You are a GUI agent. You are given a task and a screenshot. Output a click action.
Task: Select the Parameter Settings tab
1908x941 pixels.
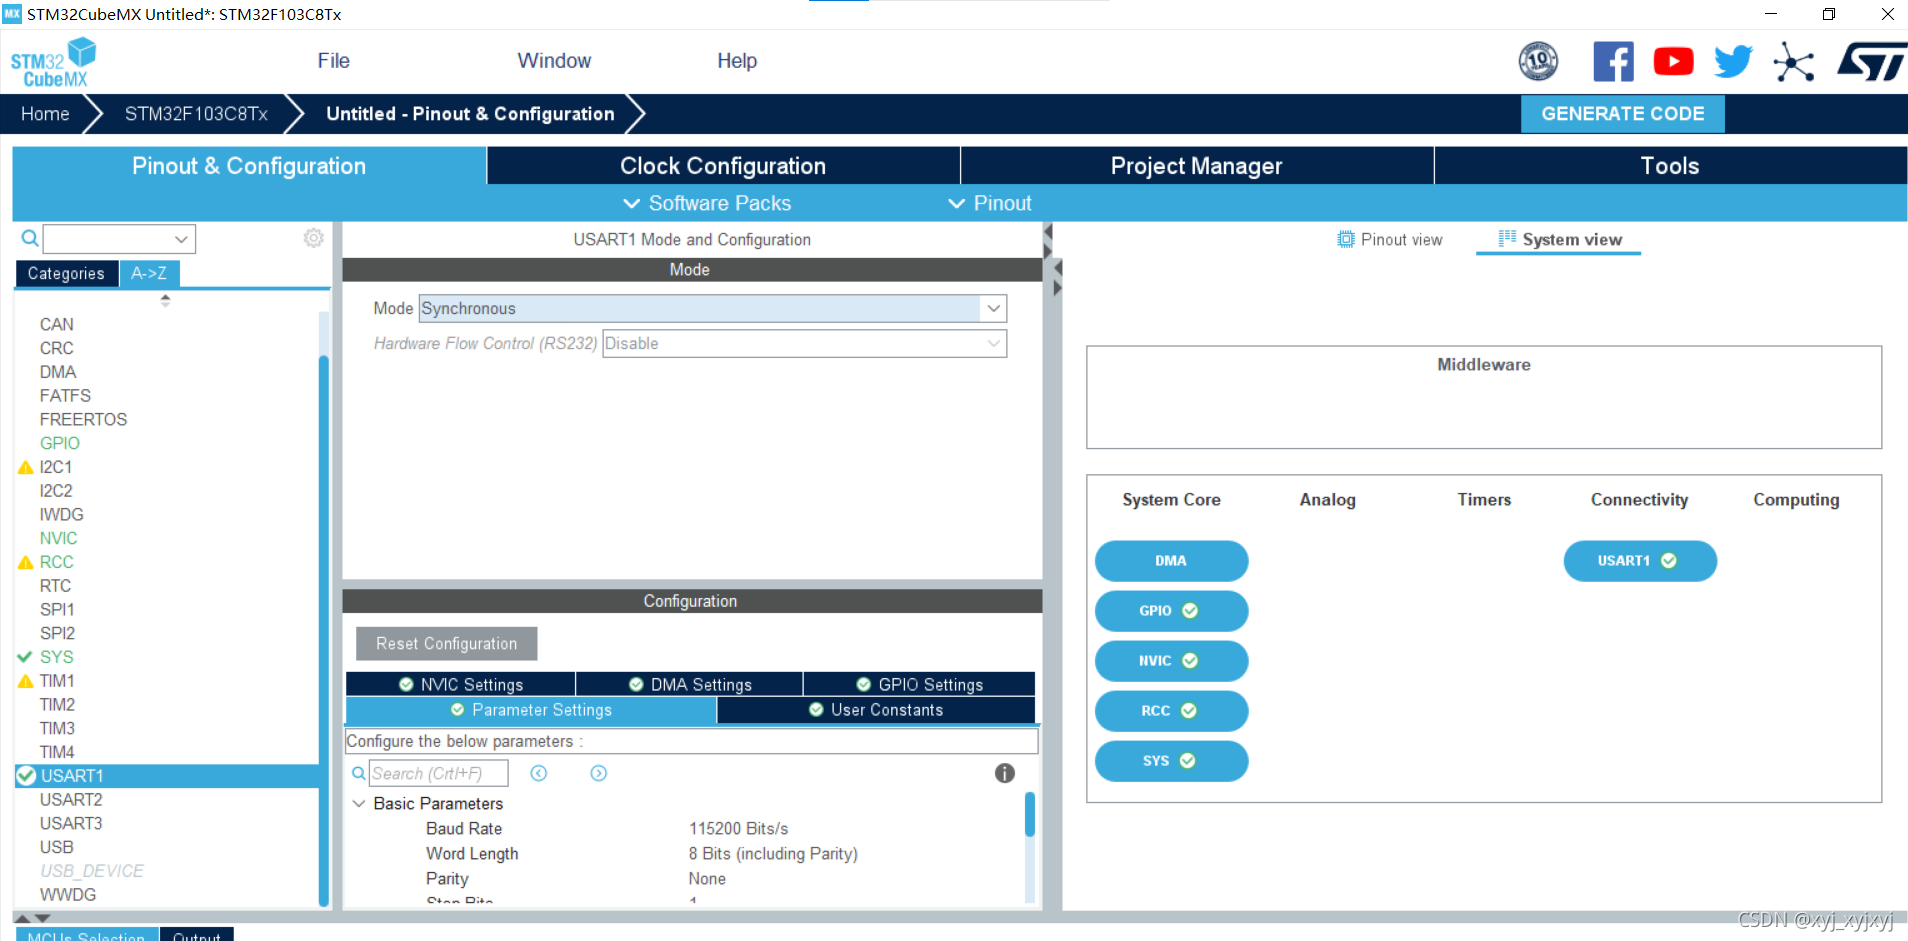click(x=531, y=710)
